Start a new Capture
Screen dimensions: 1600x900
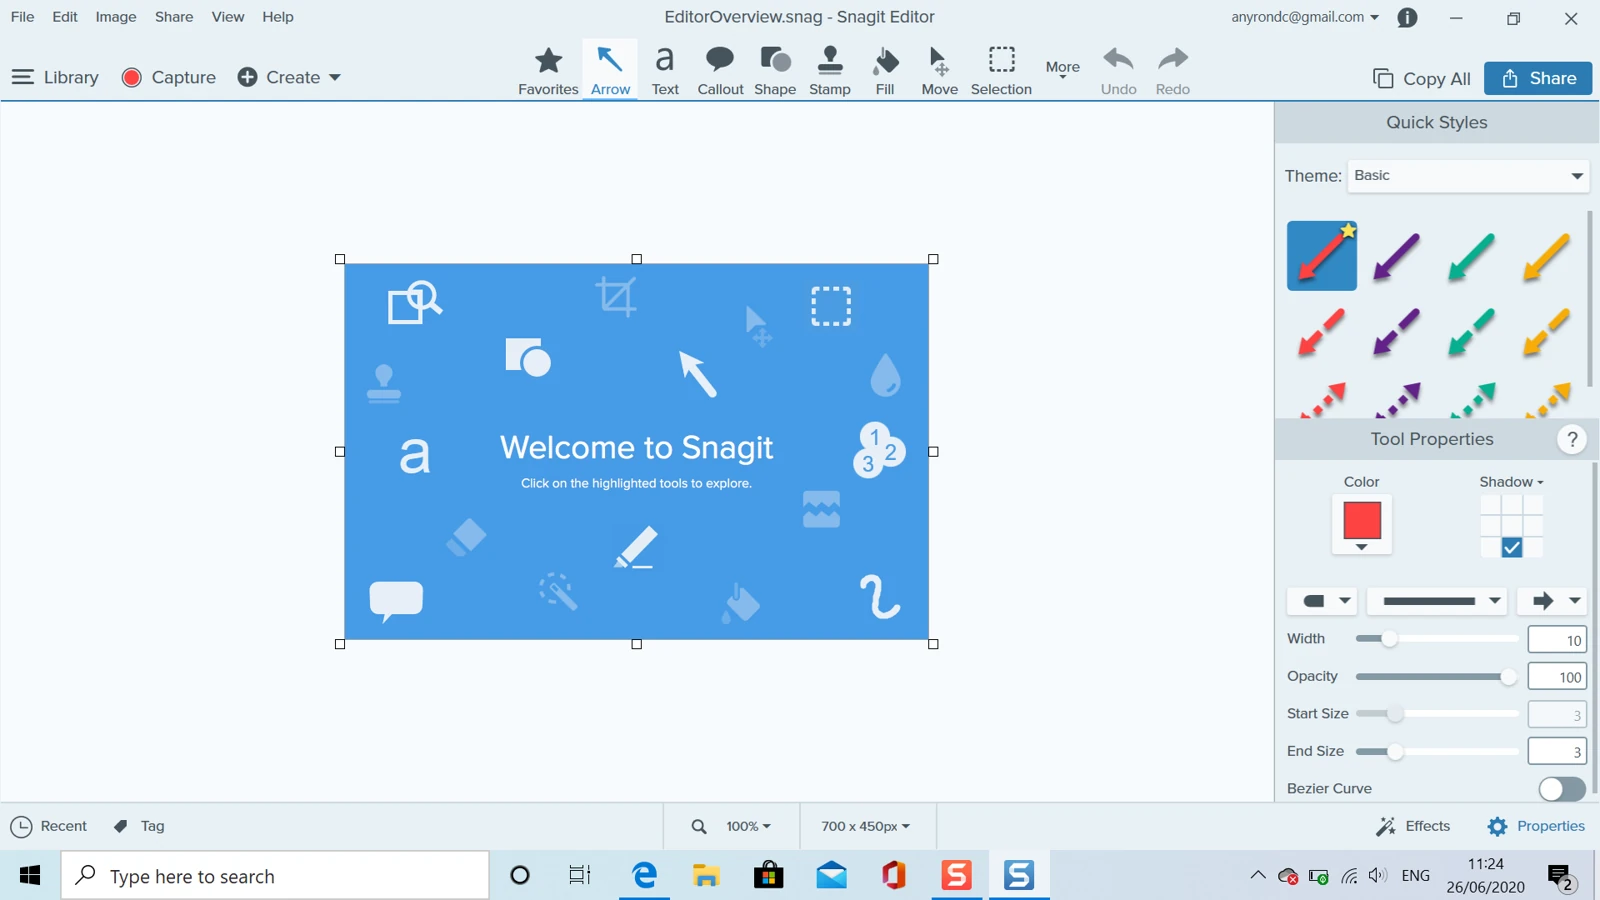pos(169,77)
